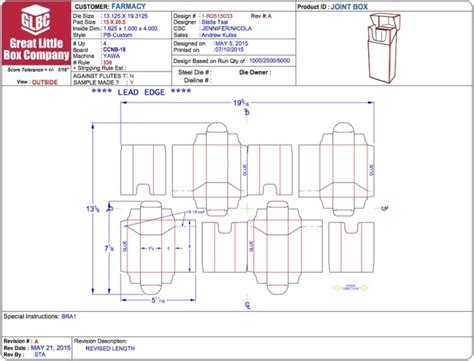Click the SAMPLE MADE value Y
The height and width of the screenshot is (361, 474).
[x=132, y=82]
